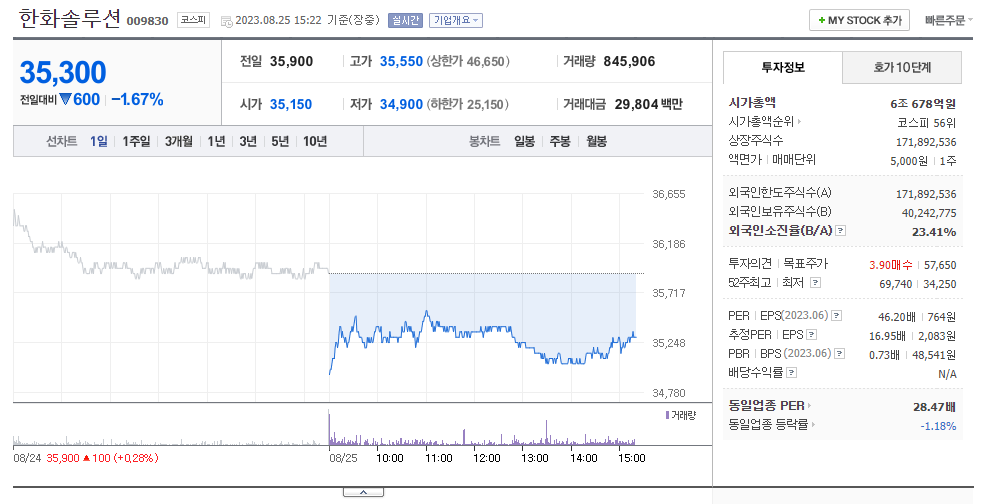
Task: Click 투자의견 label link
Action: (750, 263)
